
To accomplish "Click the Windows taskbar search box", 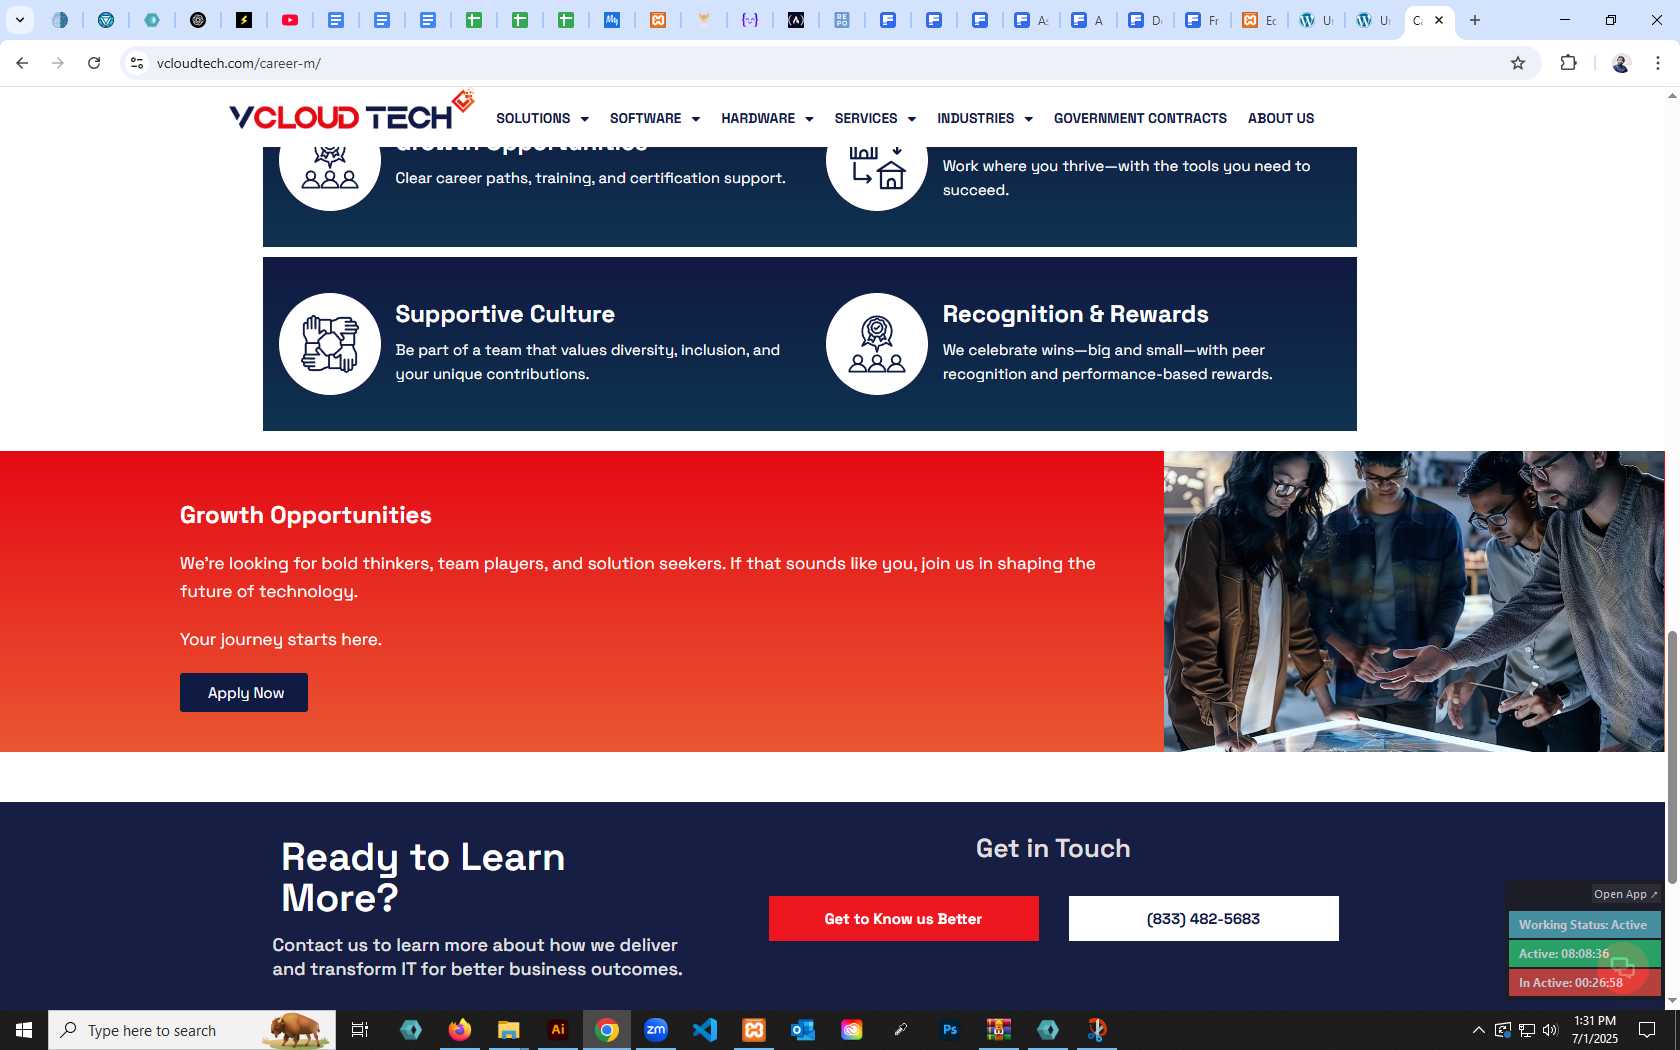I will click(192, 1030).
